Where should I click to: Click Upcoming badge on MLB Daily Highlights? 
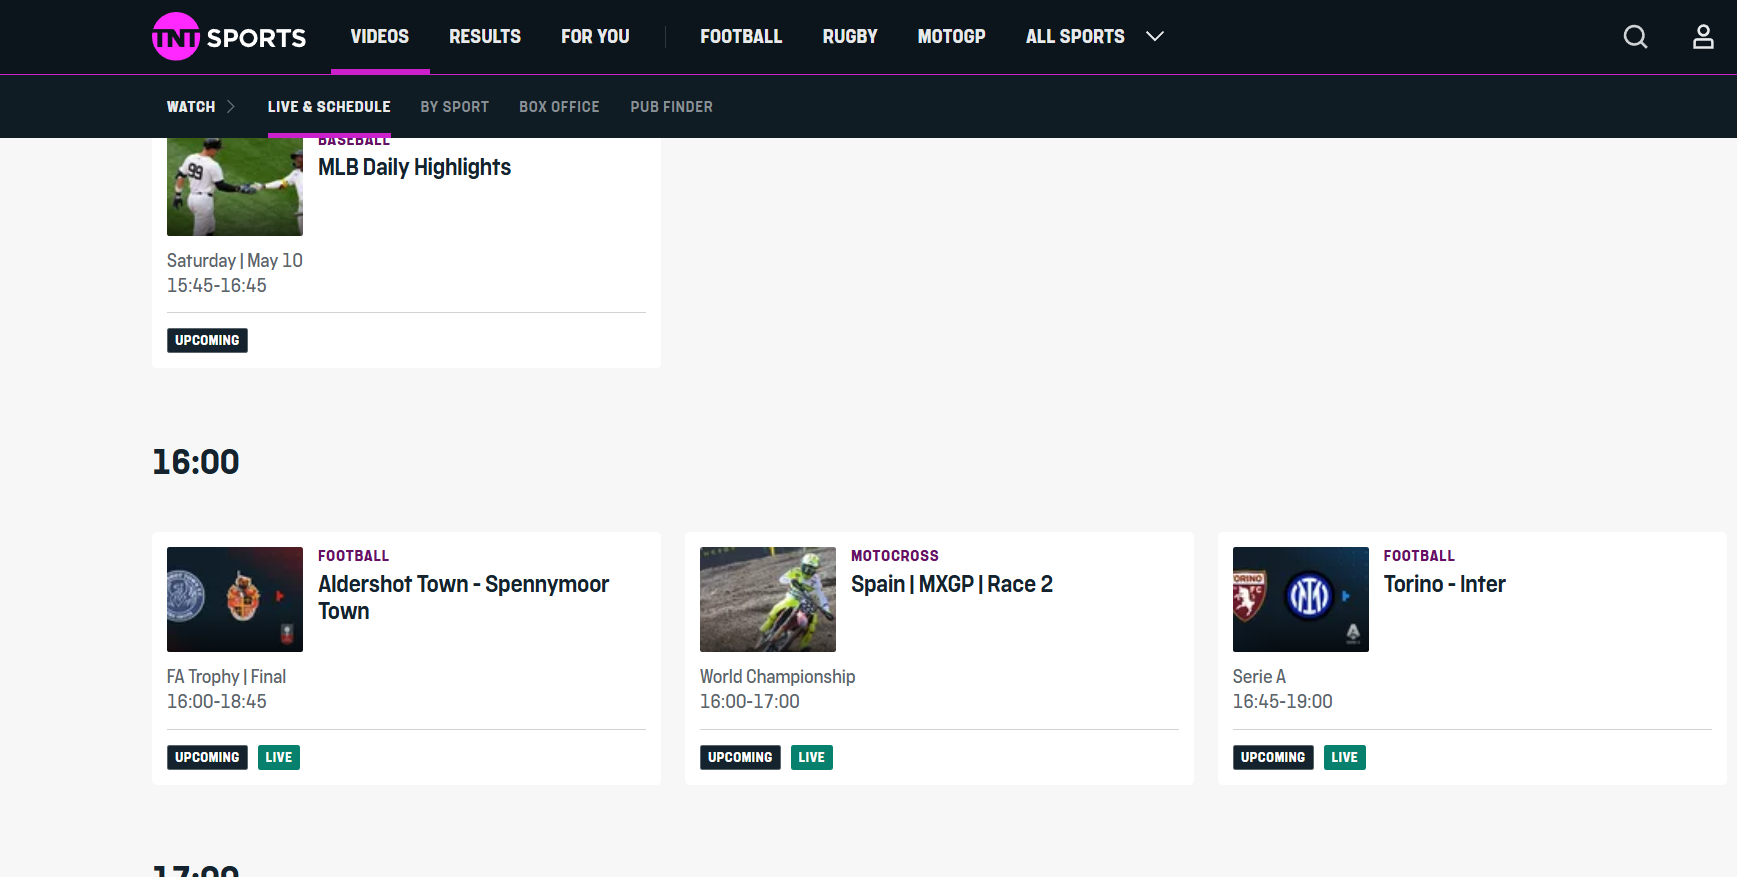coord(207,340)
